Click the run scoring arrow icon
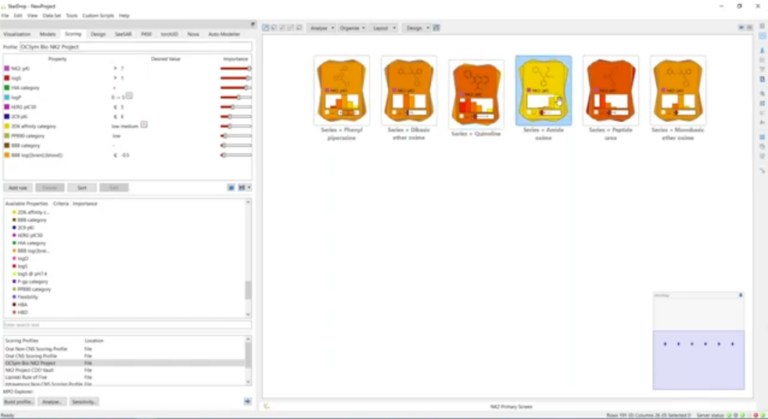The image size is (768, 419). pyautogui.click(x=247, y=402)
